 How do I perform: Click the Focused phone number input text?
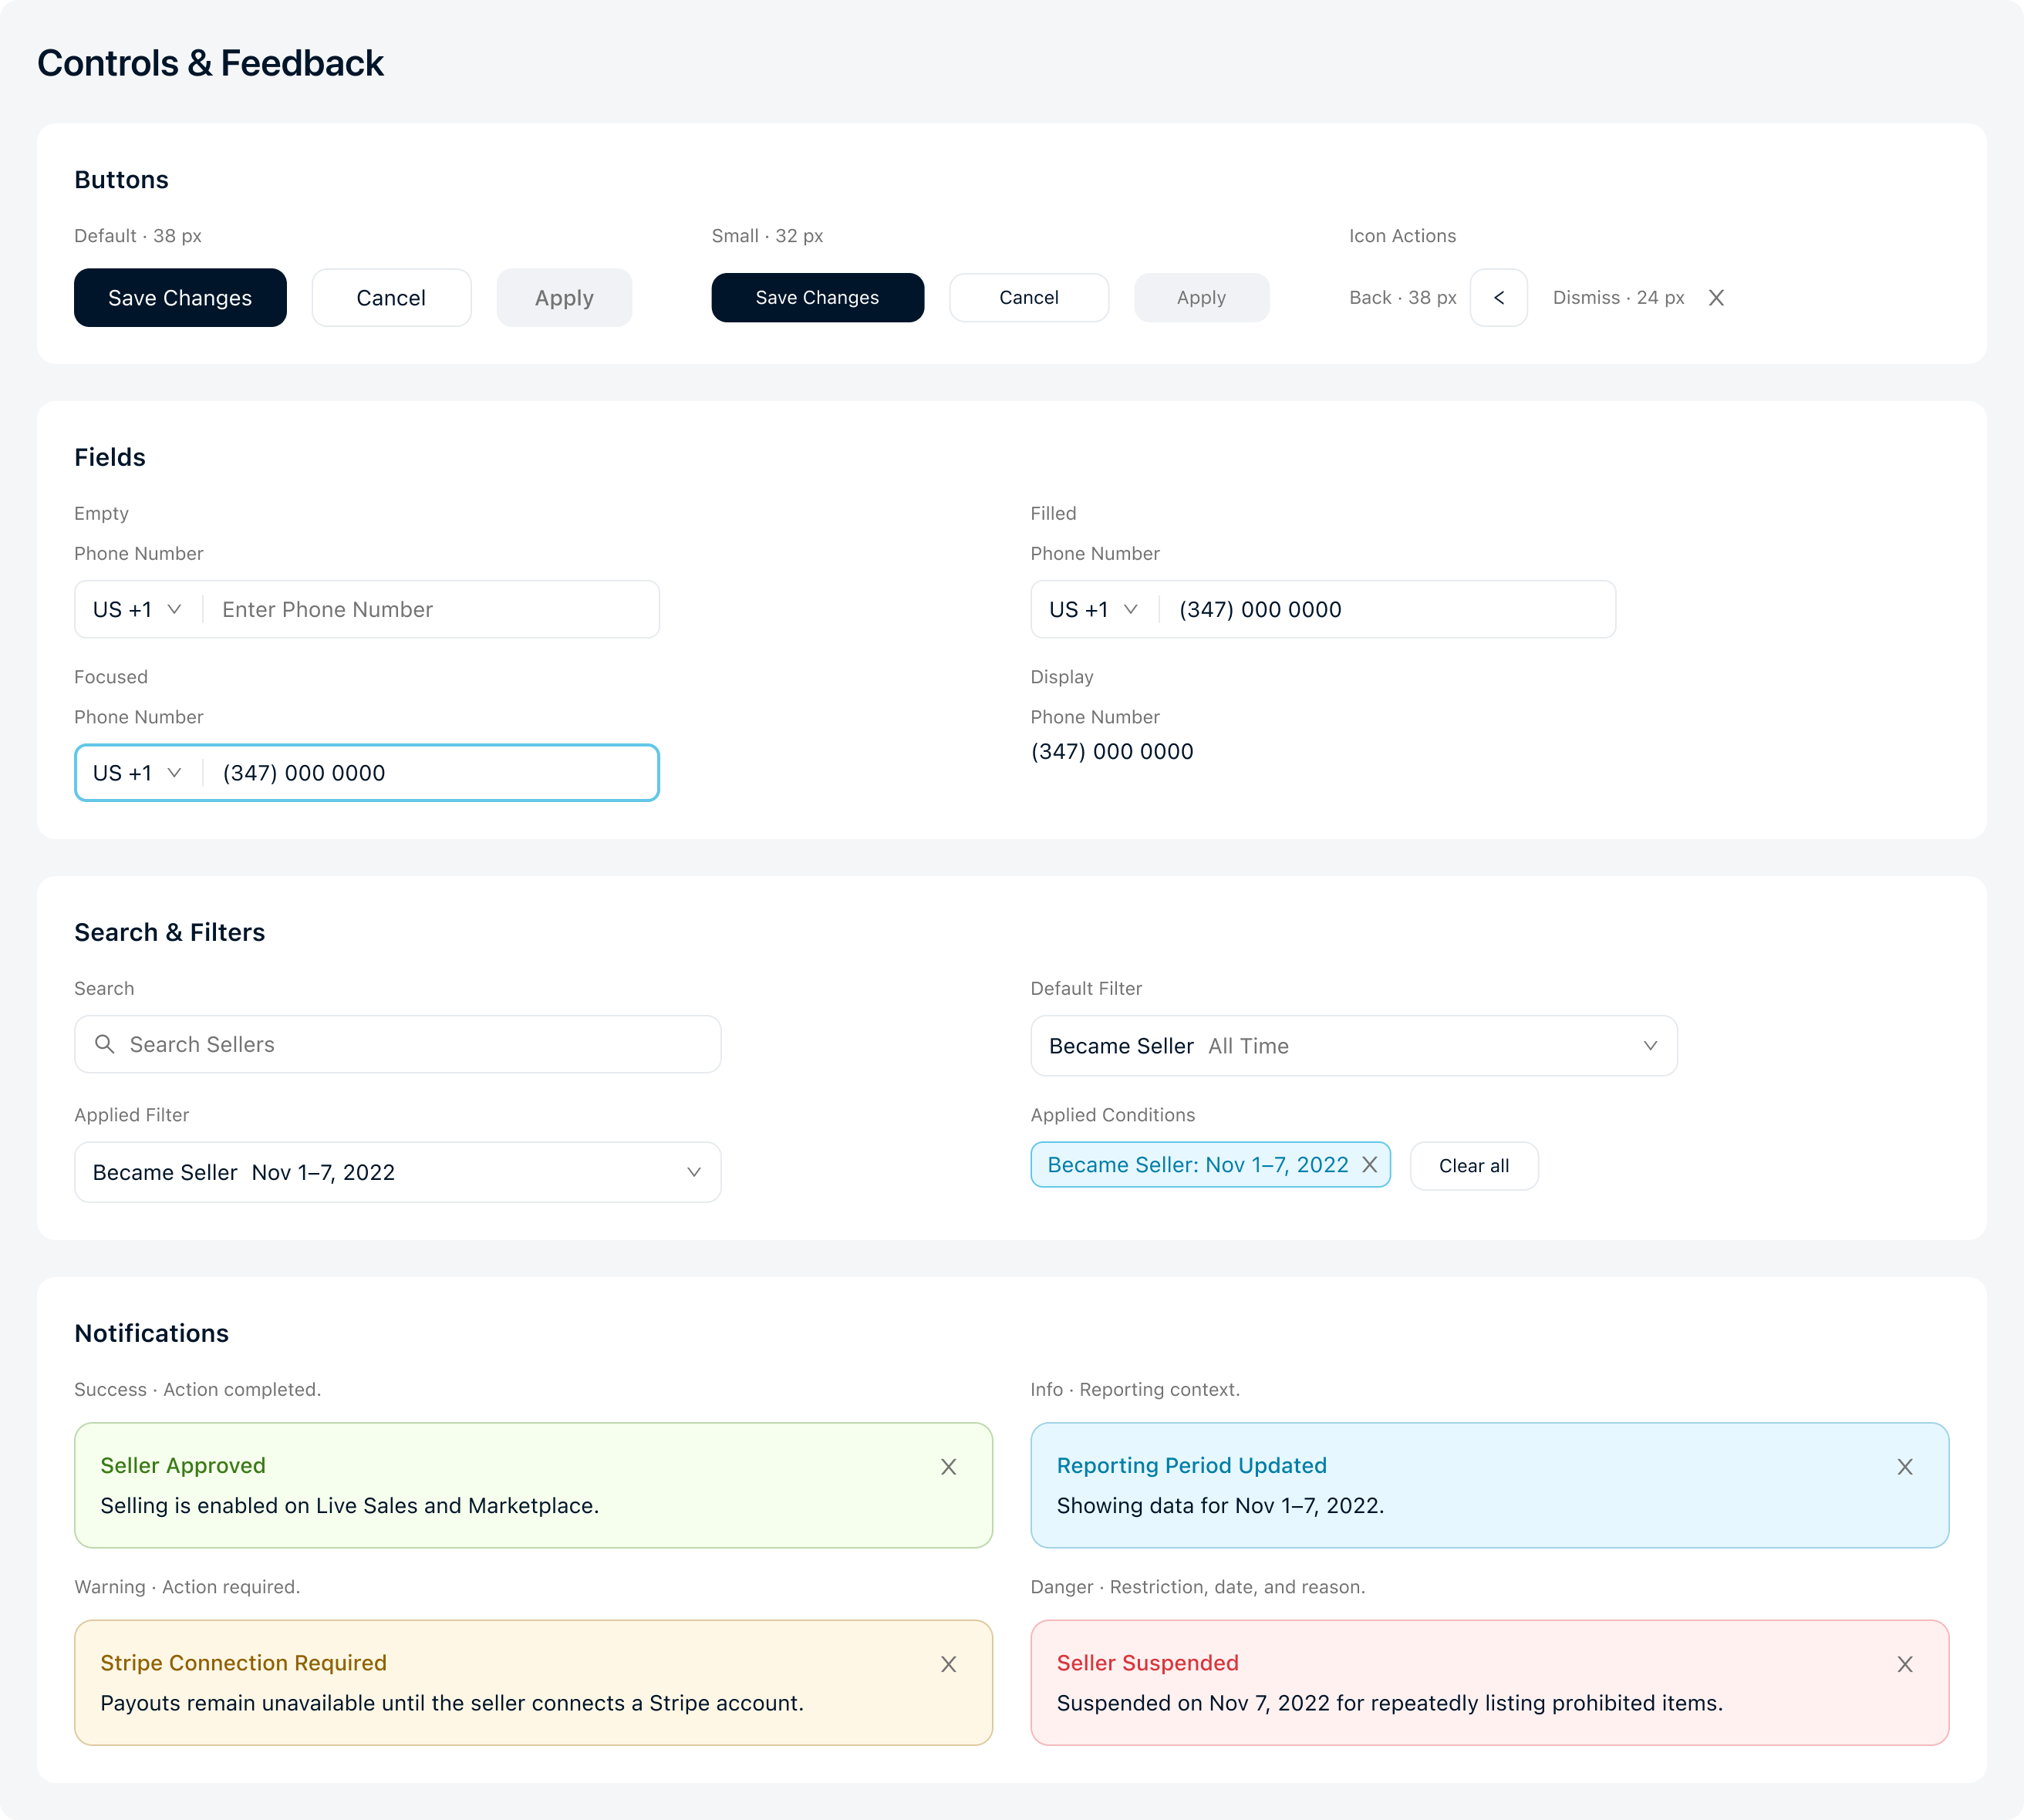[x=304, y=773]
